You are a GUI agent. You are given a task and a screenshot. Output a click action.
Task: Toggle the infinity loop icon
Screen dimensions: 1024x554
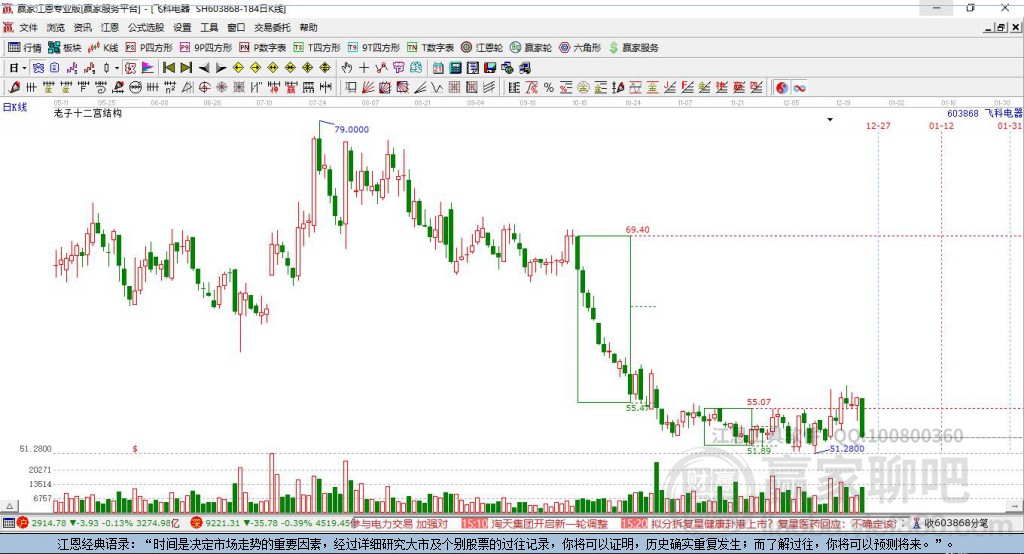[799, 88]
